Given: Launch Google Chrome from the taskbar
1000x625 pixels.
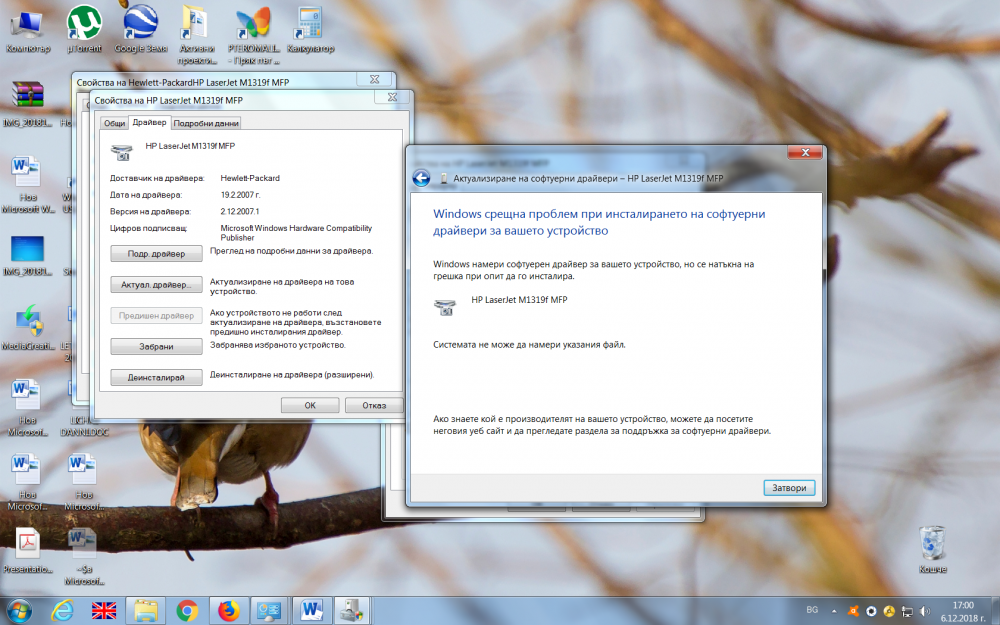Looking at the screenshot, I should click(x=187, y=611).
